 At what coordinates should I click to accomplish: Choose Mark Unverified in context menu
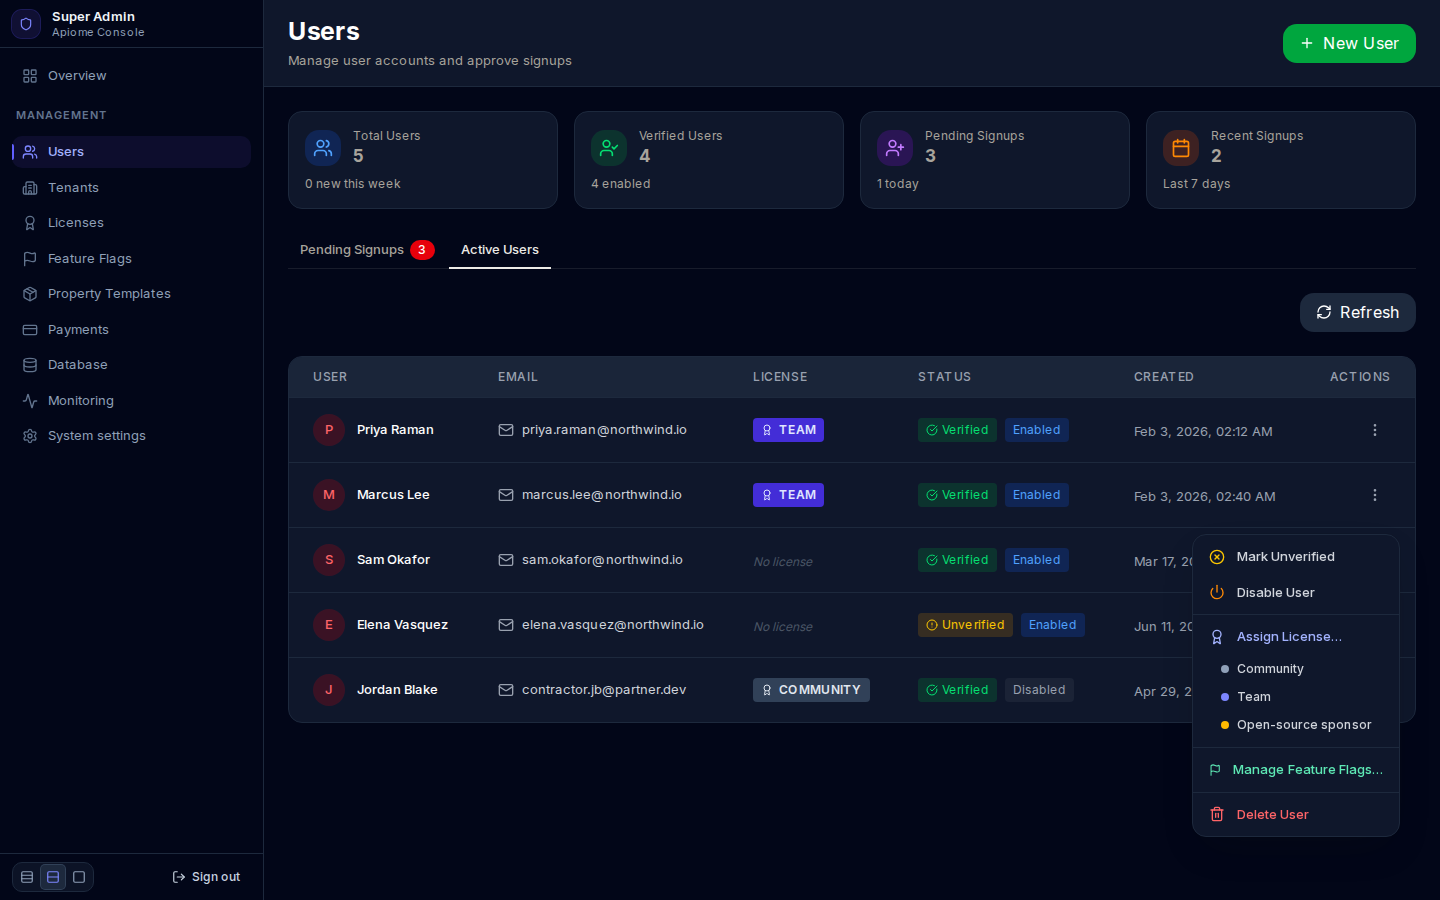1296,557
